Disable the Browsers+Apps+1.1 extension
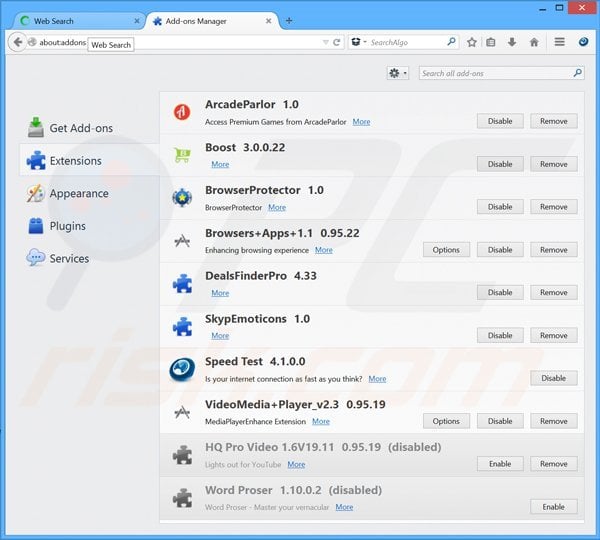The image size is (600, 540). tap(500, 250)
